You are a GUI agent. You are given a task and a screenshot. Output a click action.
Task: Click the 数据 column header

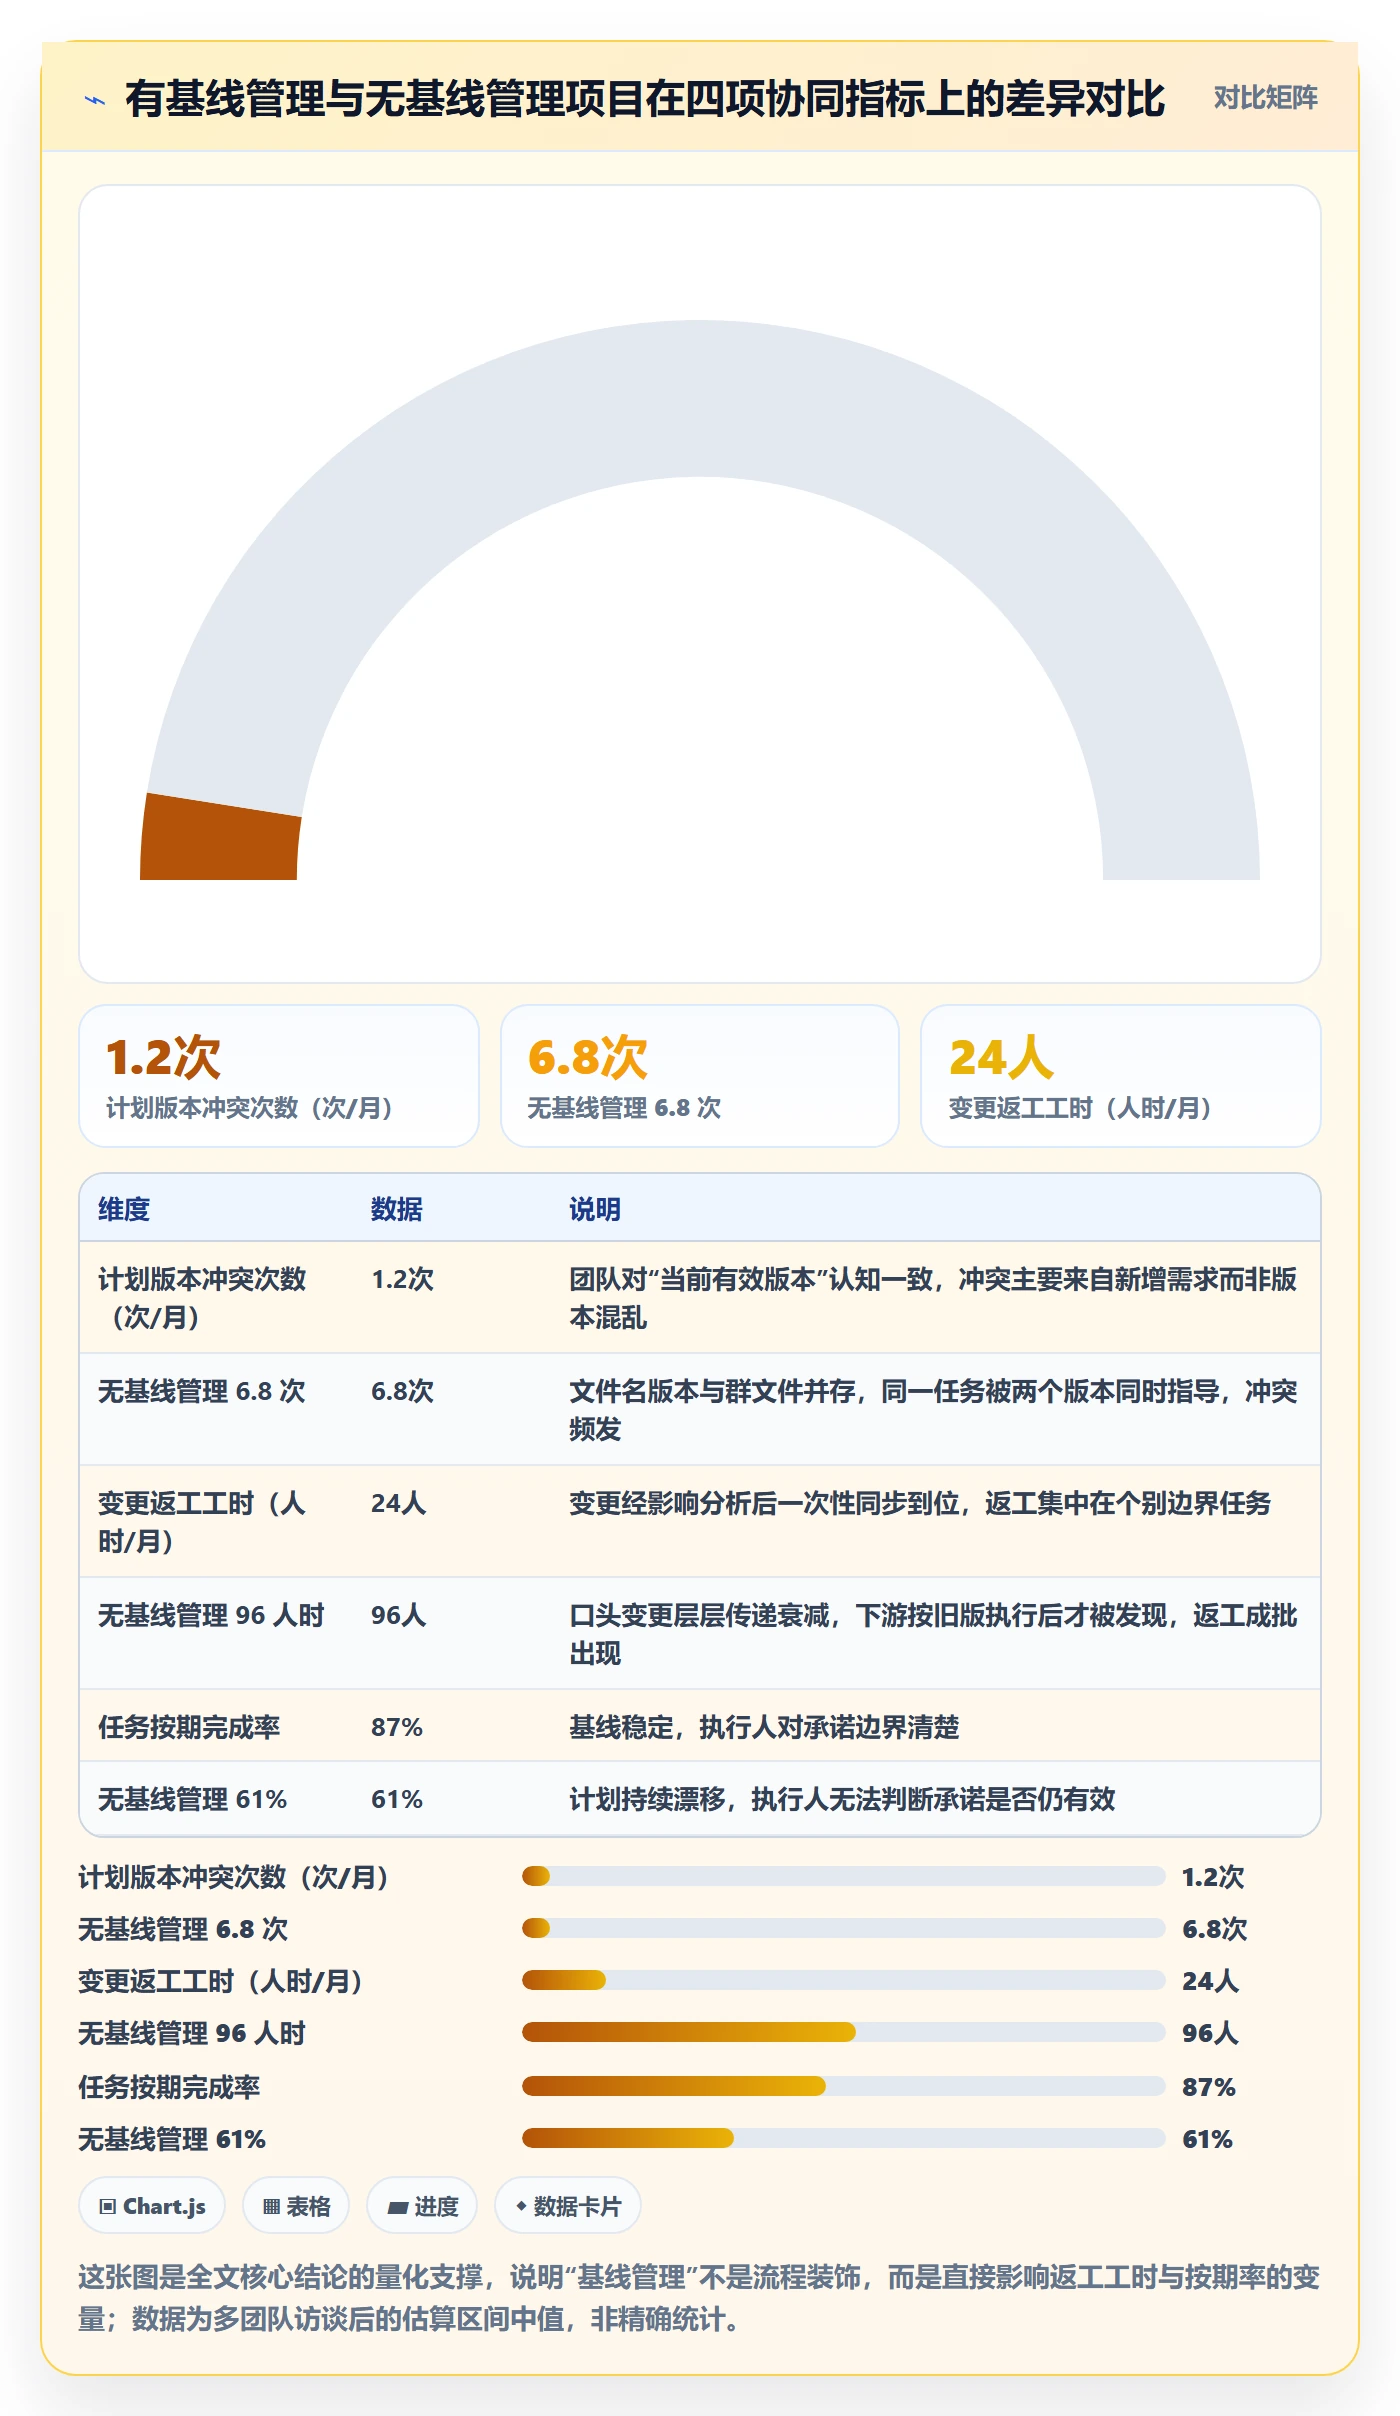pyautogui.click(x=397, y=1209)
